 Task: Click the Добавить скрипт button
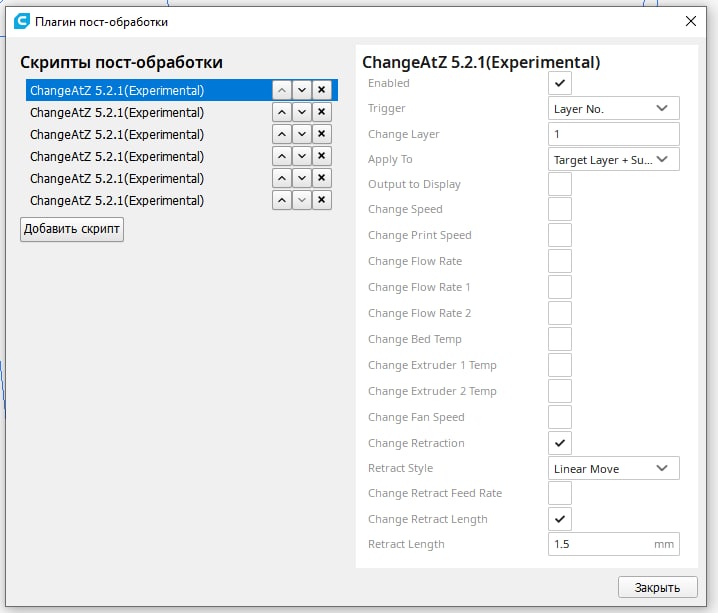pos(72,229)
